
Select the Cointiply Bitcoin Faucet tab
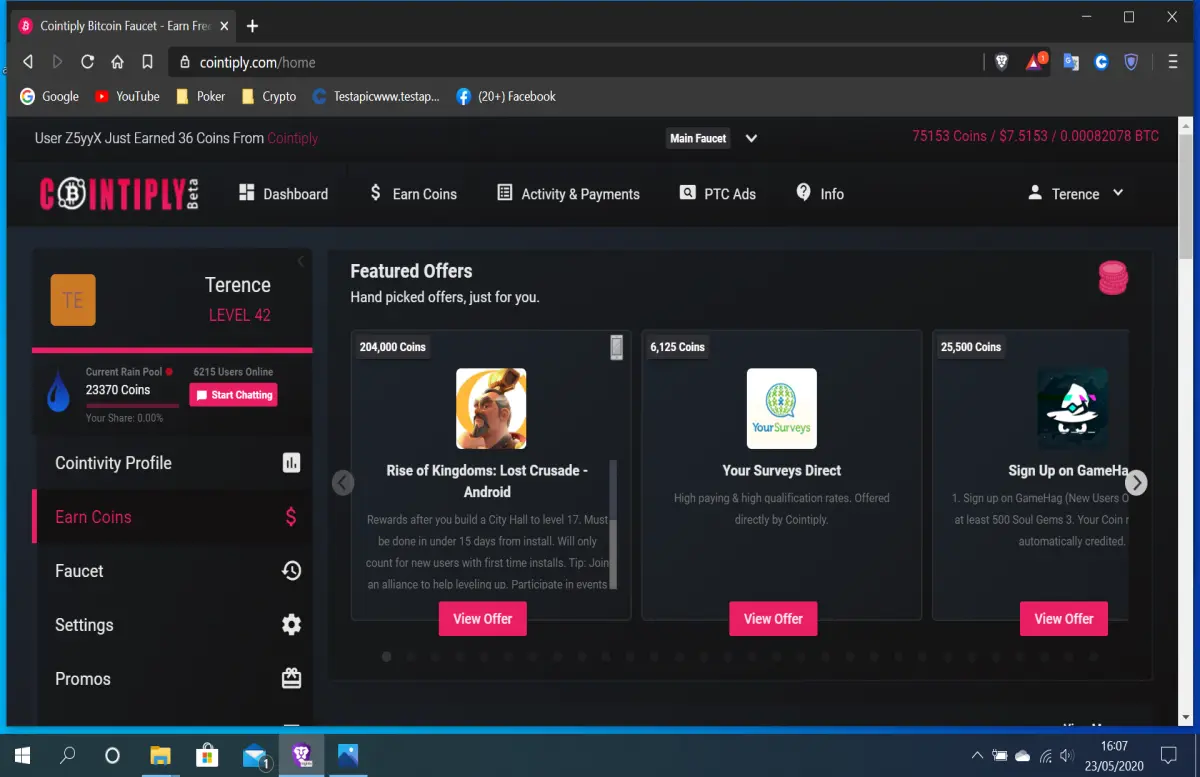125,26
